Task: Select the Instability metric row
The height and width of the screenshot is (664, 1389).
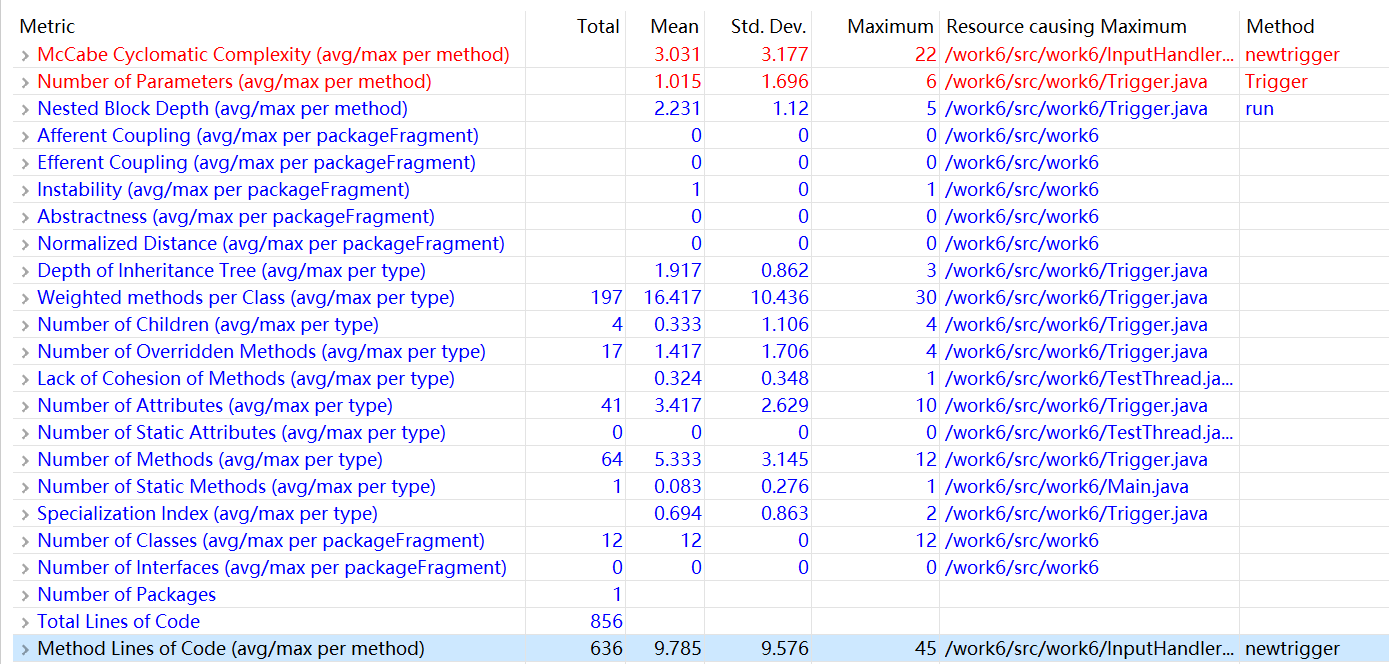Action: click(223, 190)
